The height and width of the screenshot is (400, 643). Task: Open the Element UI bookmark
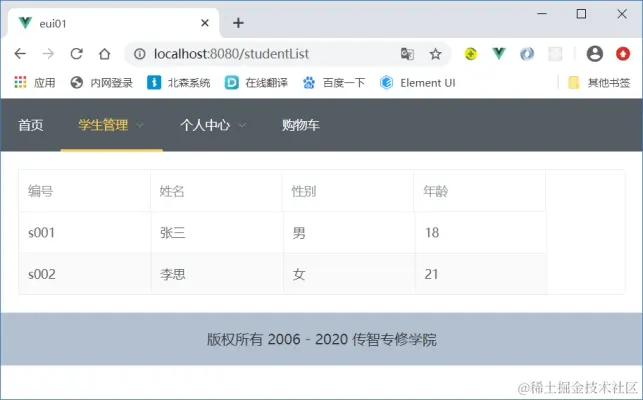click(x=417, y=83)
